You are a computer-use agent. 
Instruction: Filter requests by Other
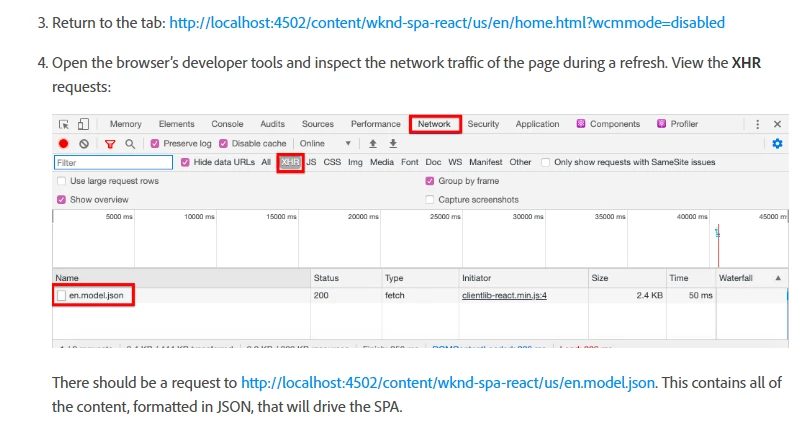(x=520, y=162)
